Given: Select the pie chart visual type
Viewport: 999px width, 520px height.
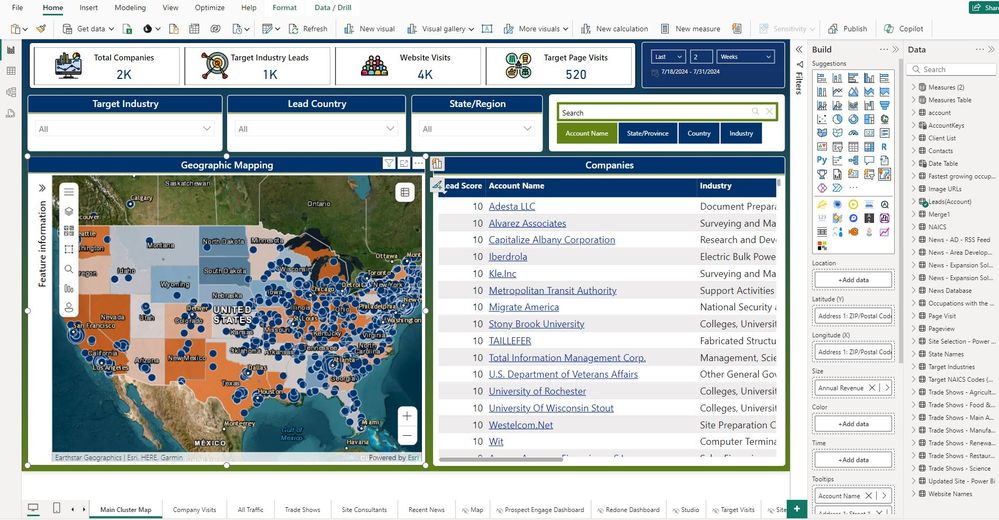Looking at the screenshot, I should click(837, 119).
